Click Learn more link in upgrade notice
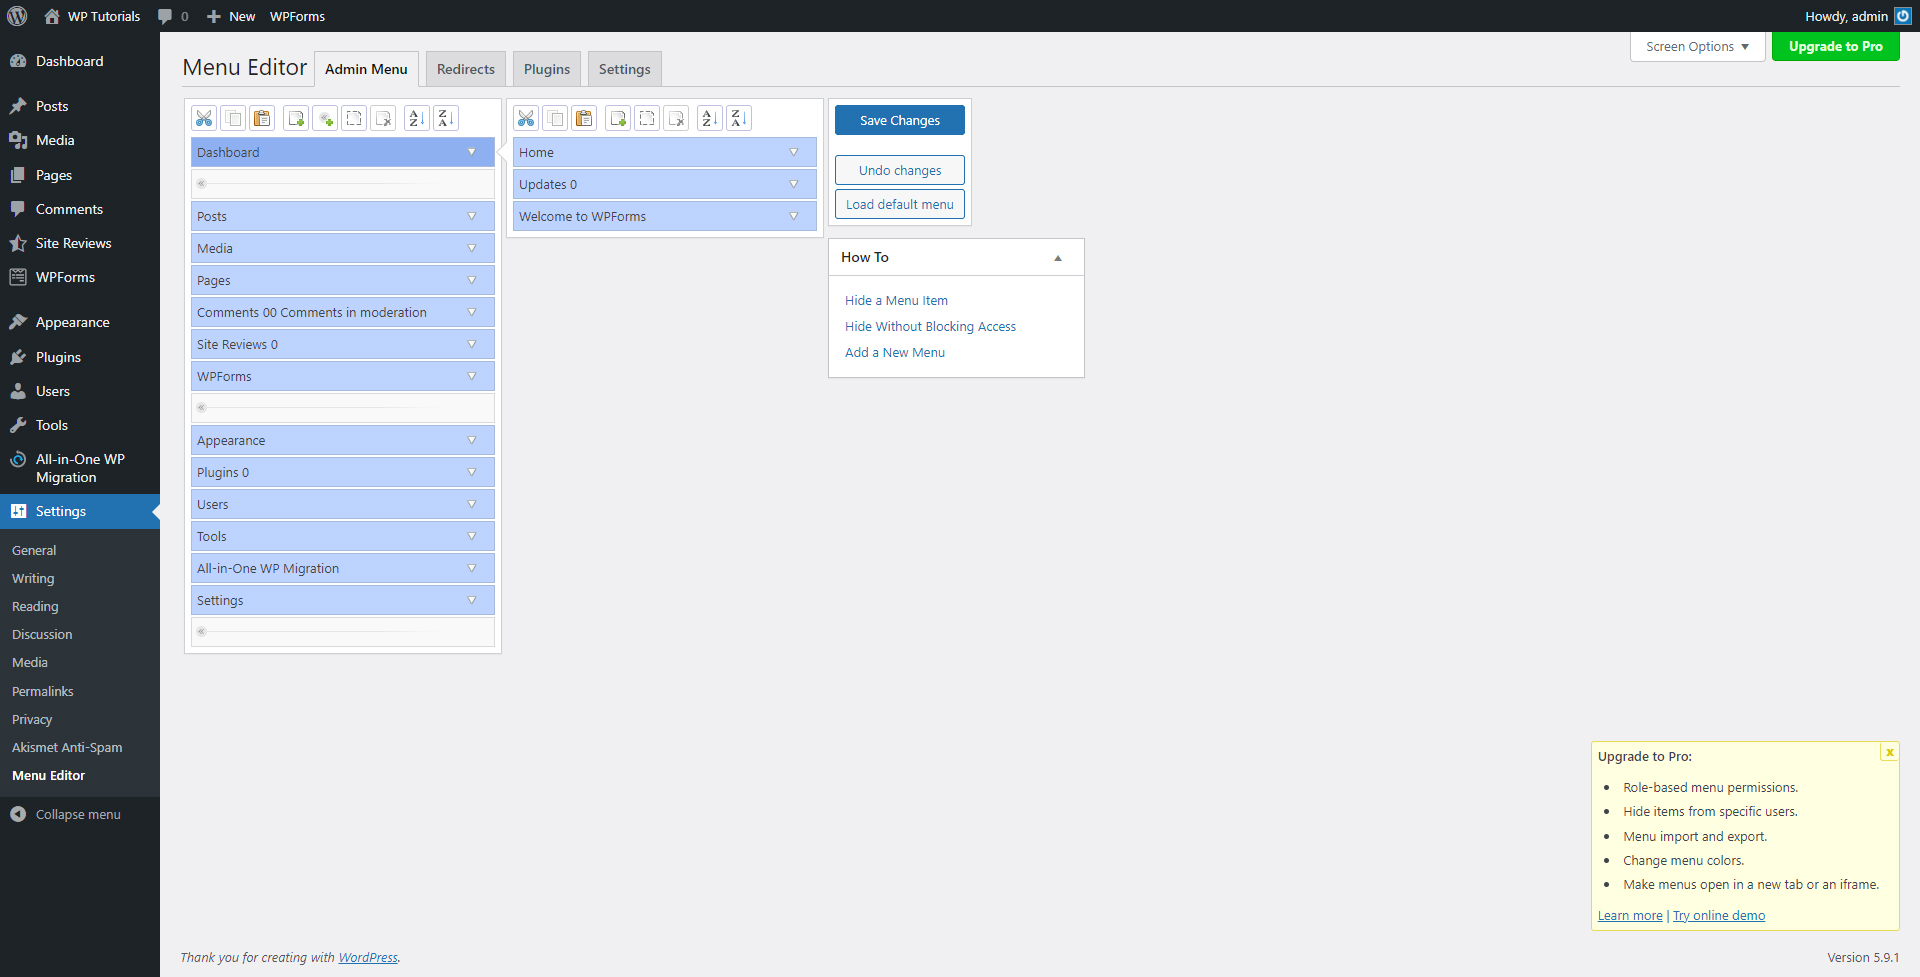The width and height of the screenshot is (1920, 977). point(1630,915)
